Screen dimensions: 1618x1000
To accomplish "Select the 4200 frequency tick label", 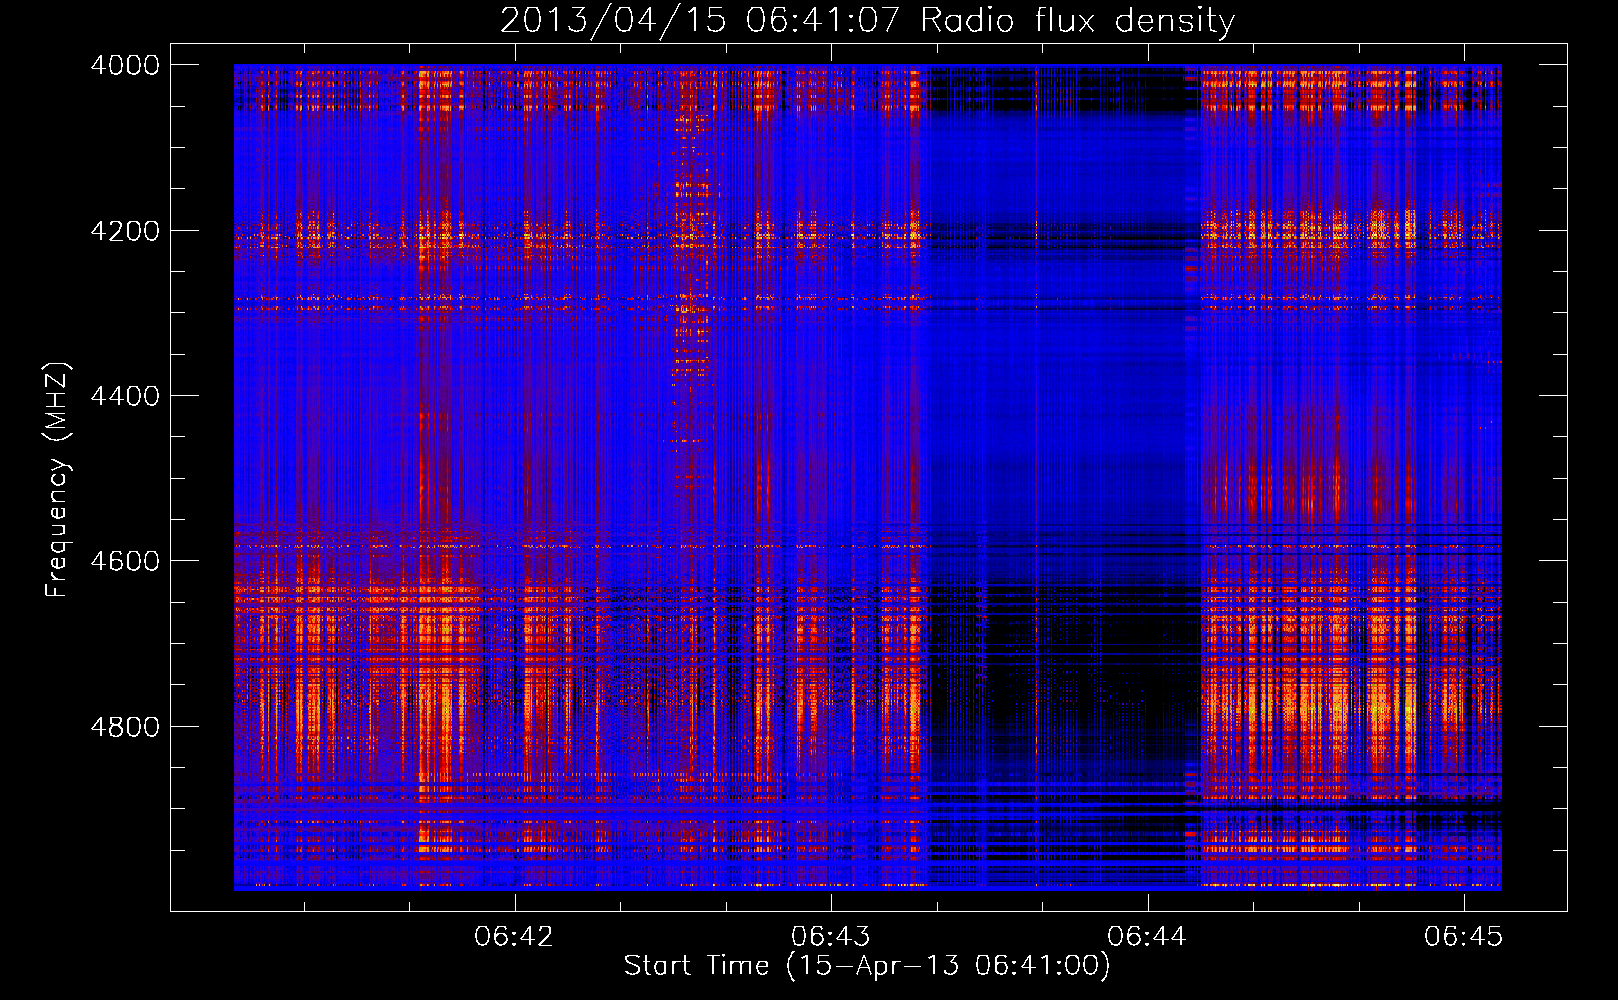I will (x=125, y=231).
